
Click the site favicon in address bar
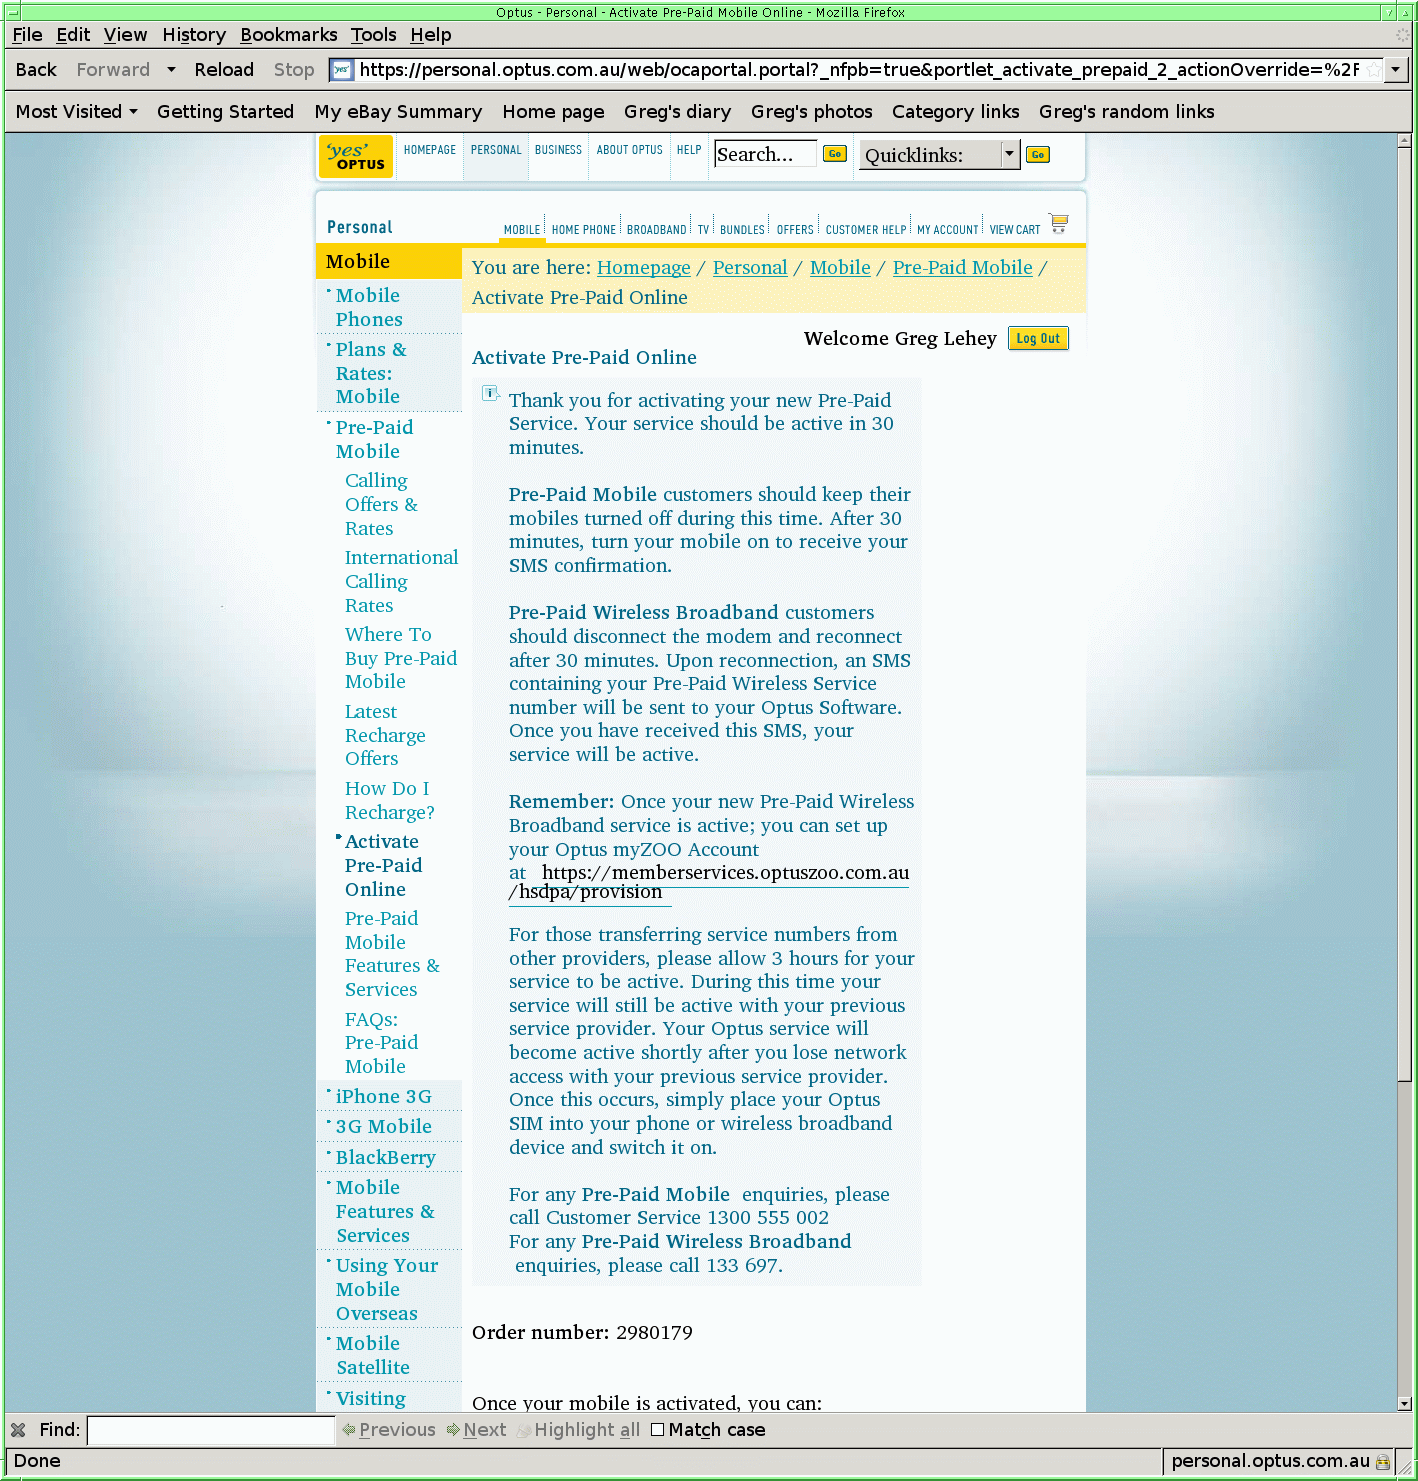342,70
